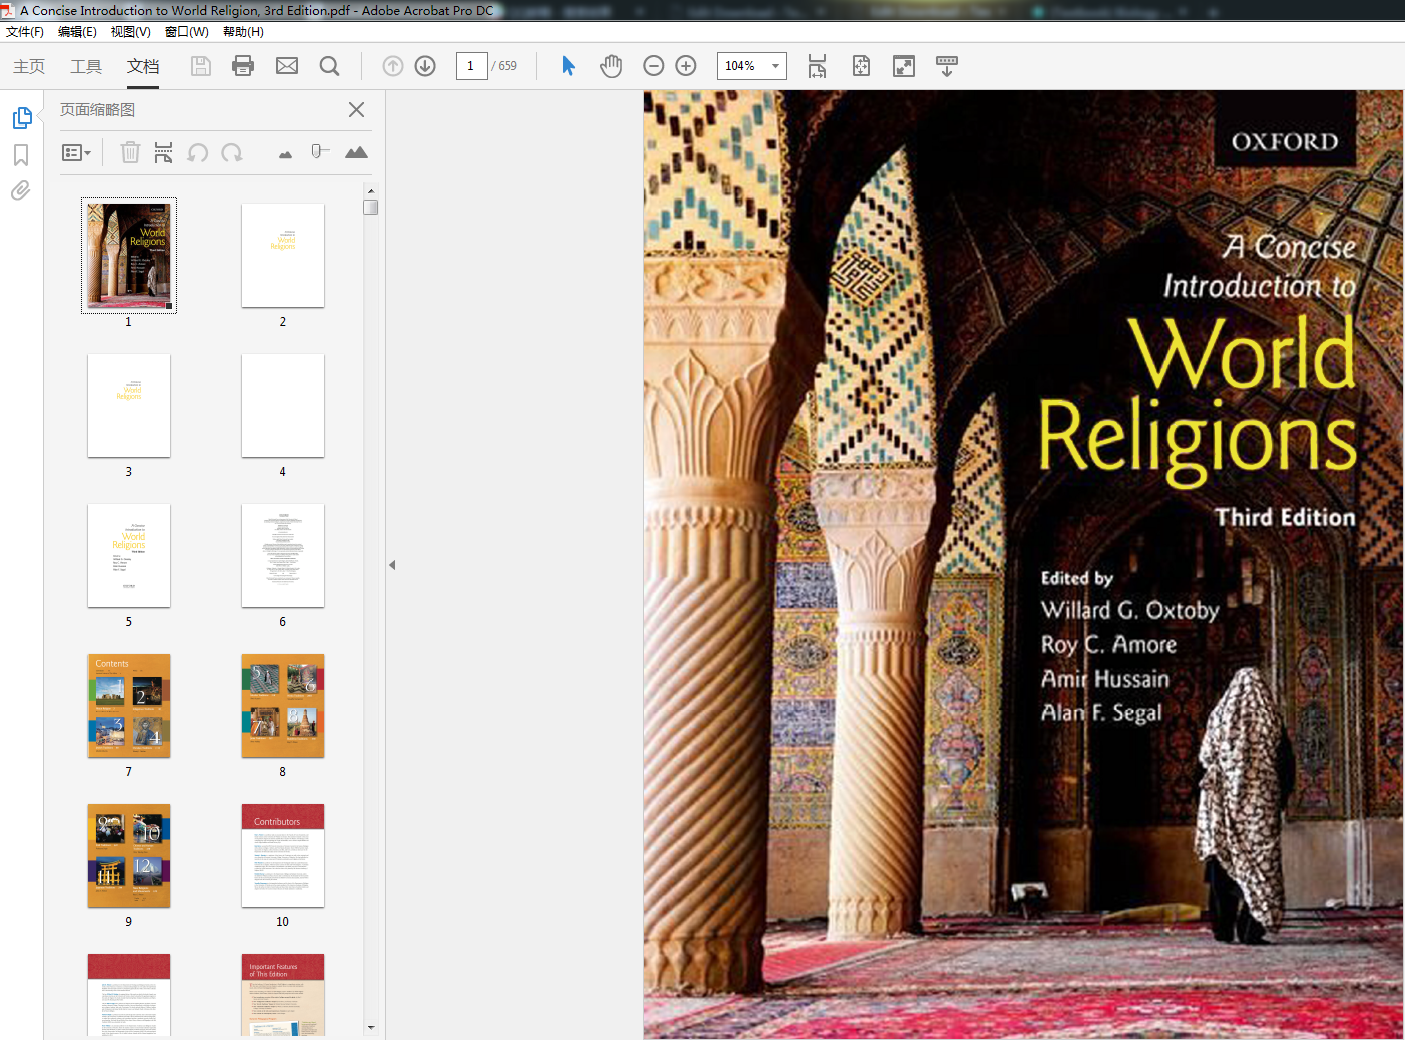This screenshot has height=1040, width=1405.
Task: Click the fit width scrolling icon
Action: coord(817,66)
